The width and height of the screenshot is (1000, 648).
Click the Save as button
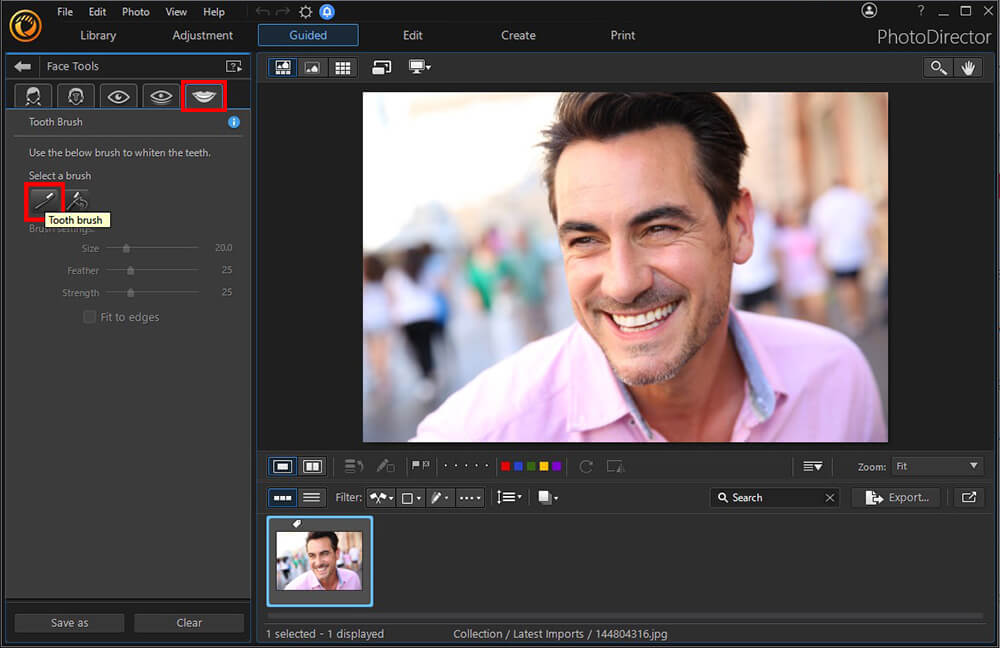point(68,622)
